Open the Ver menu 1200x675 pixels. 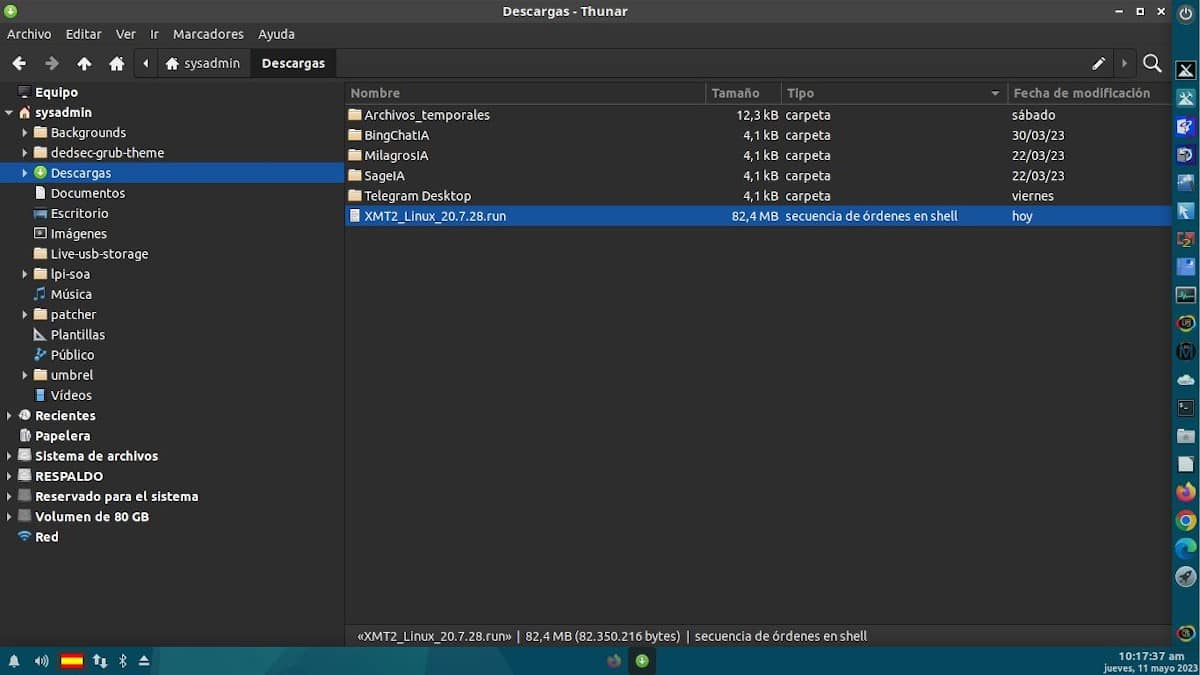[126, 34]
